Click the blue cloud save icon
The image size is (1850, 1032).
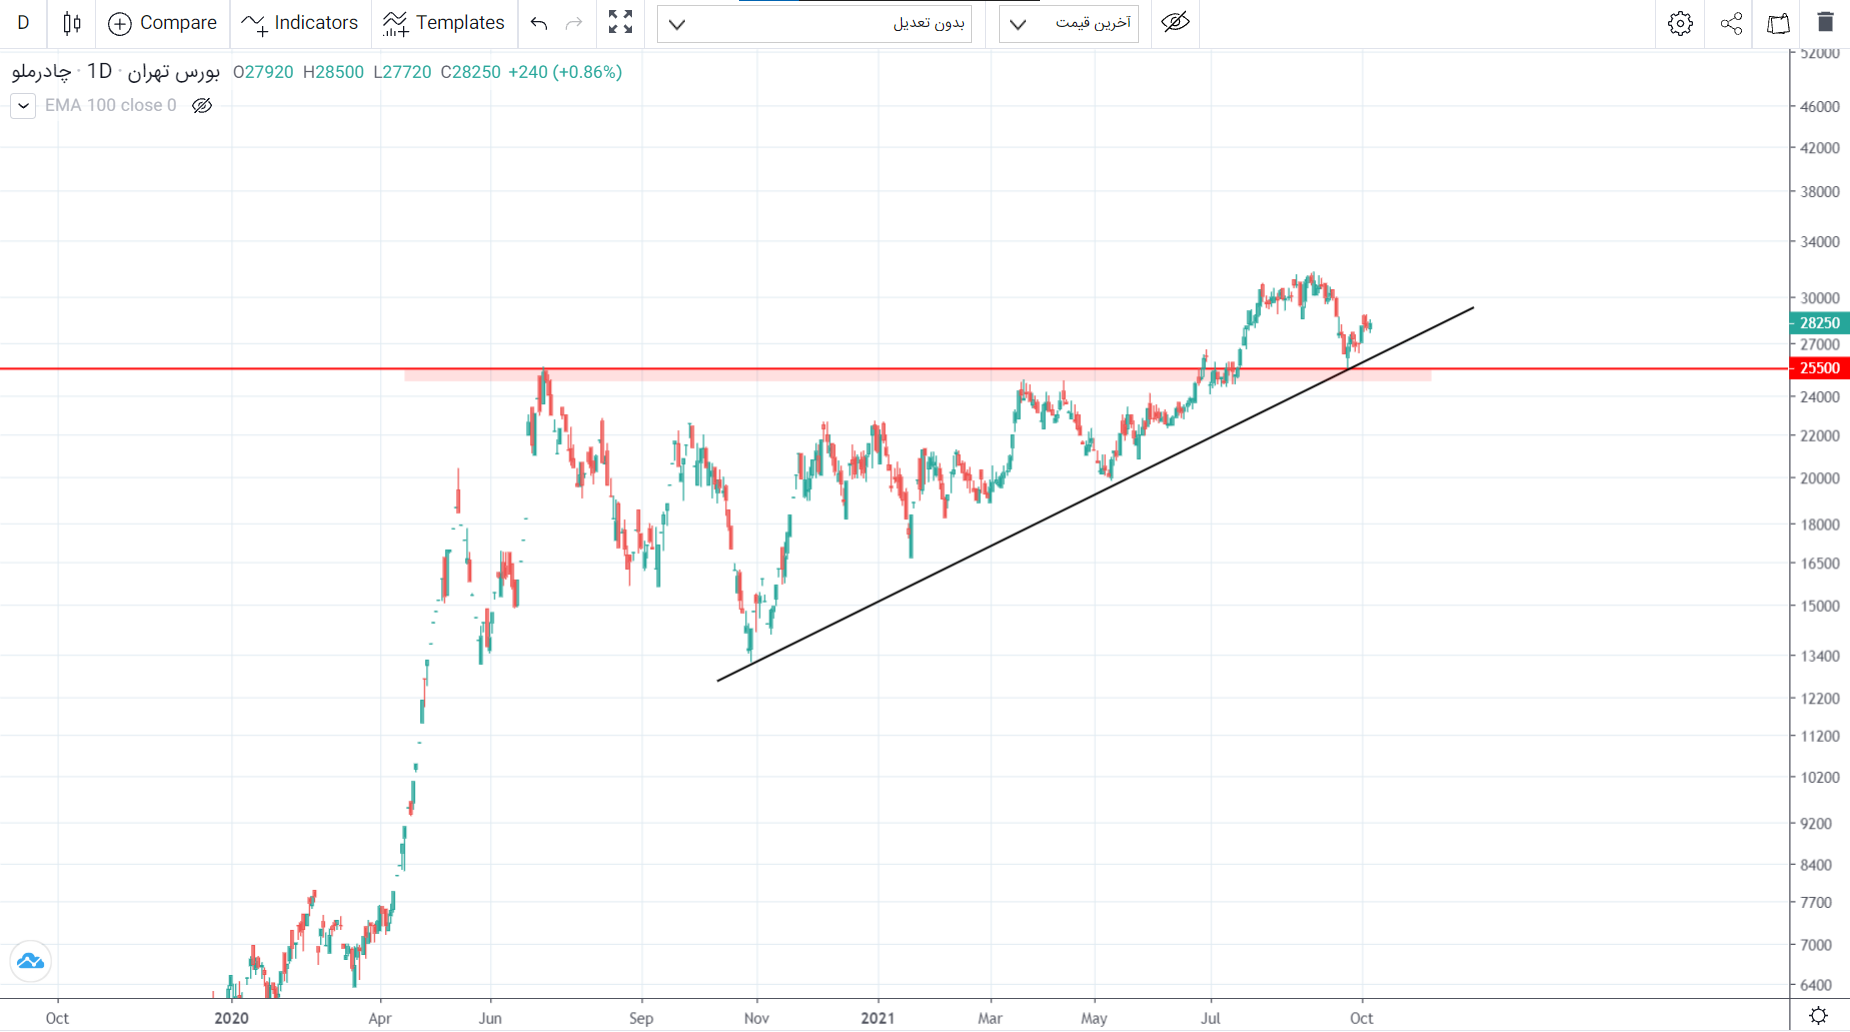point(30,961)
